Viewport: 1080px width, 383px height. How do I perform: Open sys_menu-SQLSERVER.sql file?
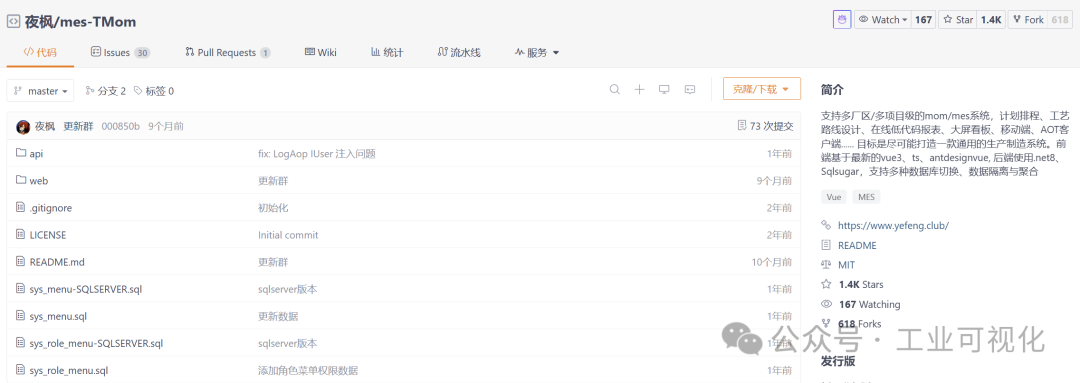tap(86, 289)
